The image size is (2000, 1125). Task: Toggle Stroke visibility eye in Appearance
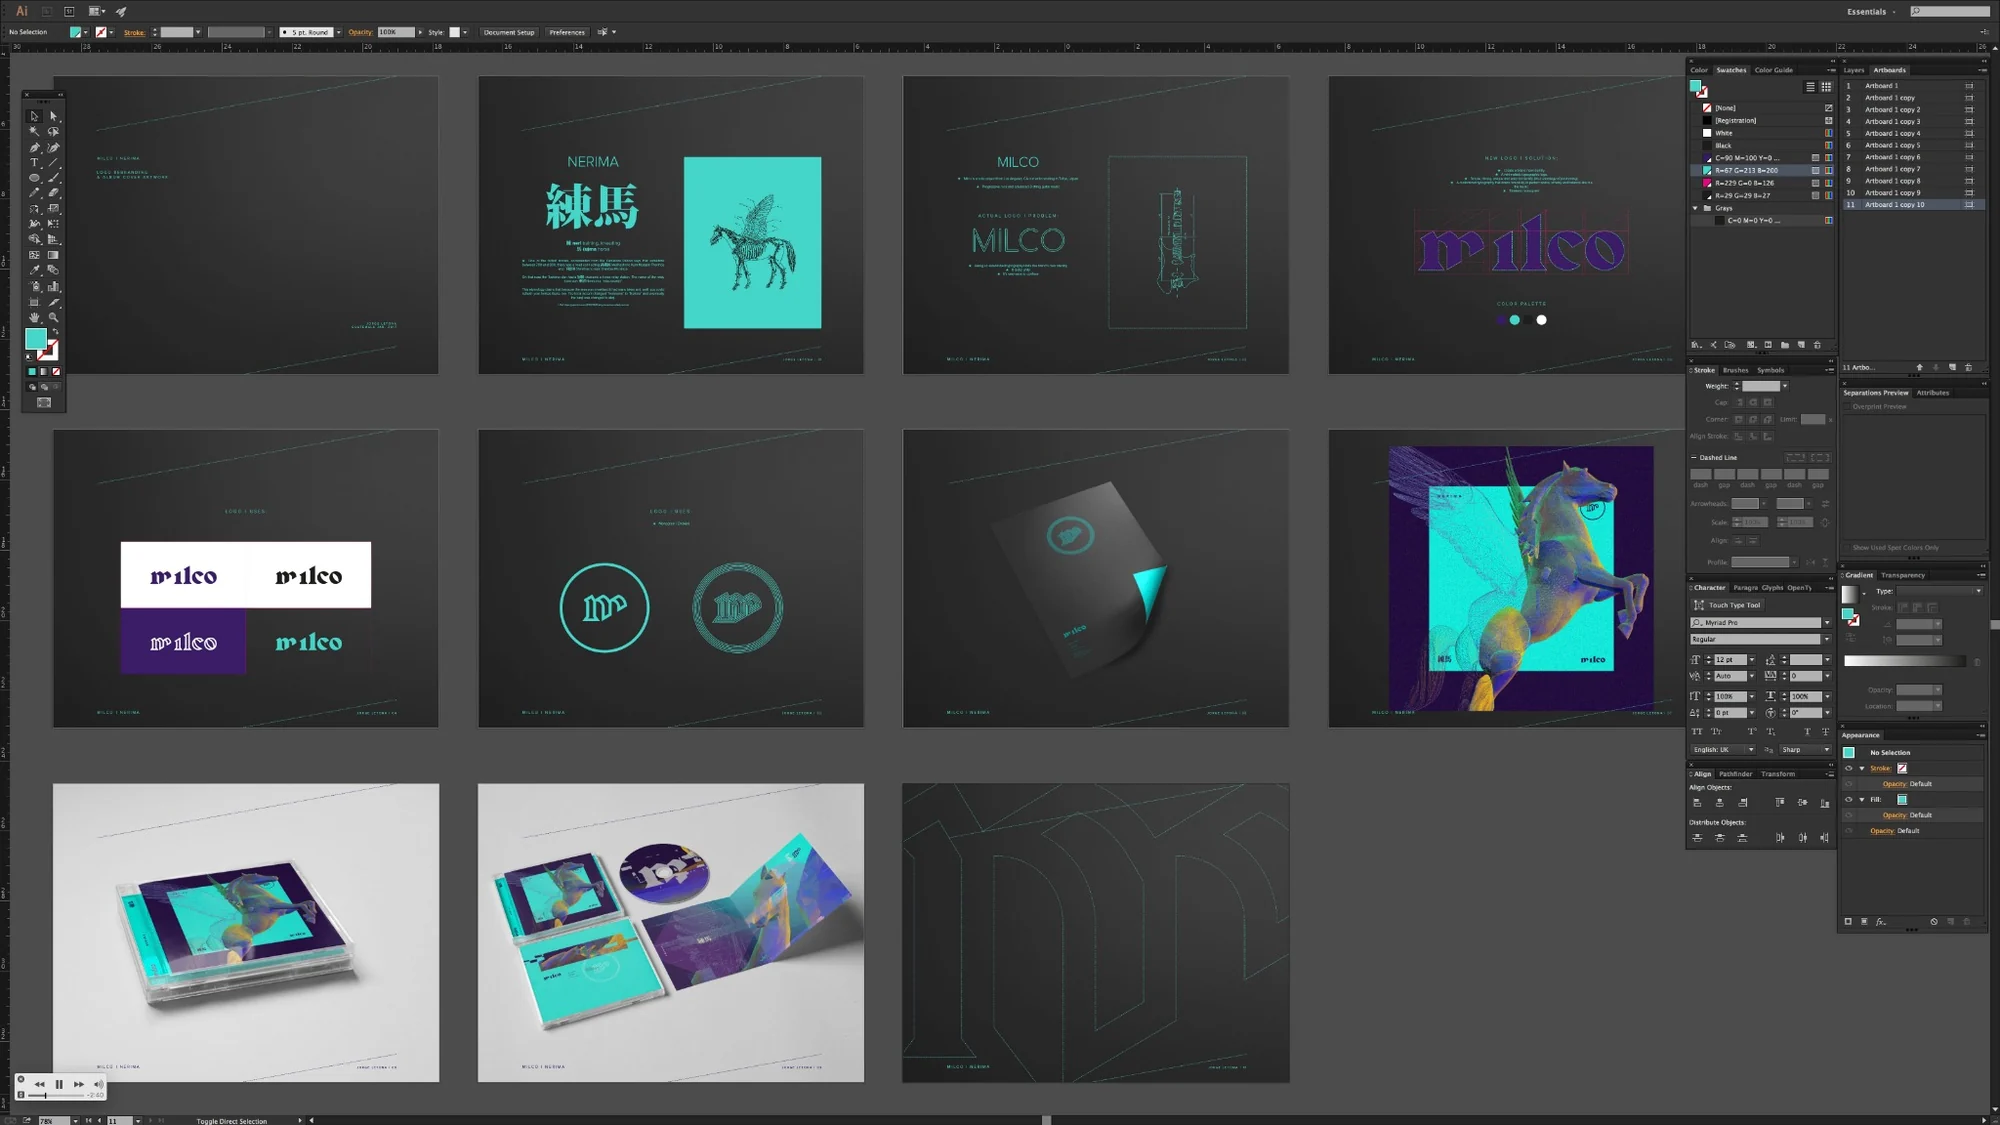pyautogui.click(x=1848, y=768)
